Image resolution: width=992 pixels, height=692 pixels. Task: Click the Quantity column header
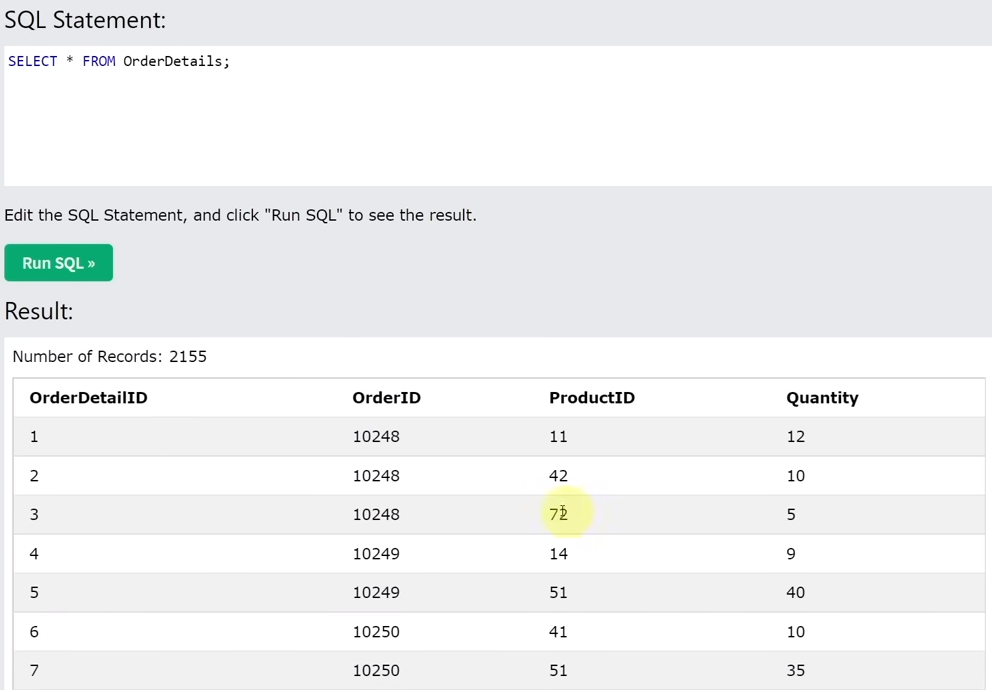tap(822, 398)
